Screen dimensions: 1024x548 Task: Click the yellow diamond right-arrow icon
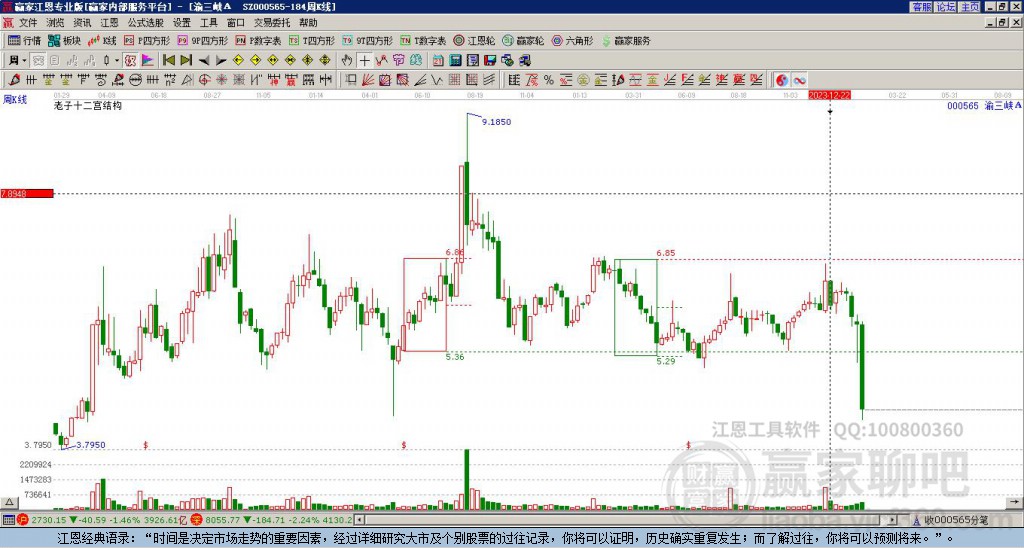(255, 61)
